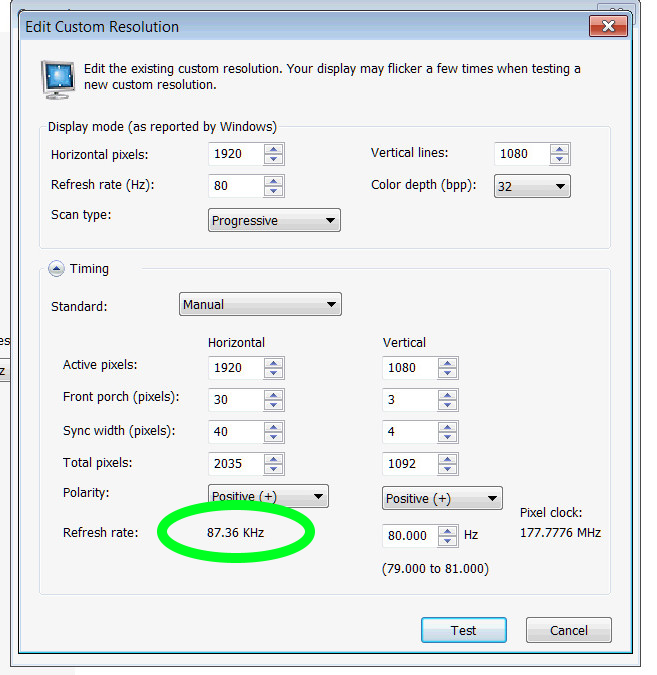The width and height of the screenshot is (657, 675).
Task: Collapse the Timing section expander
Action: coord(56,269)
